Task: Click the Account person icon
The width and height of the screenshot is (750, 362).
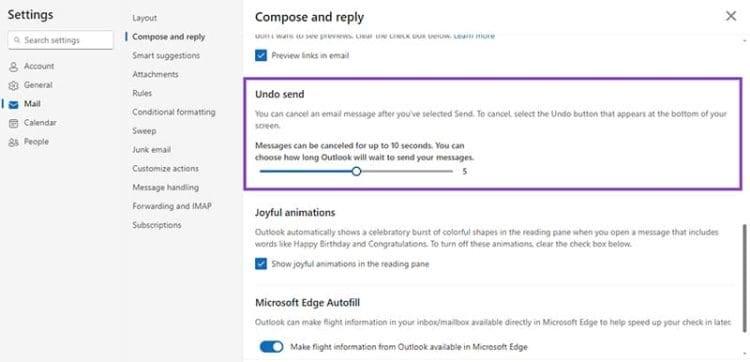Action: 13,66
